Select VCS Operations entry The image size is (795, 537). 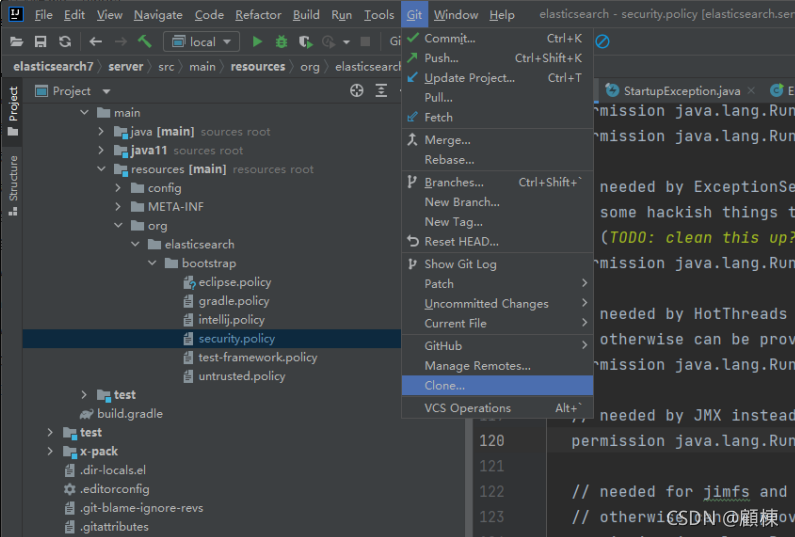(x=497, y=408)
